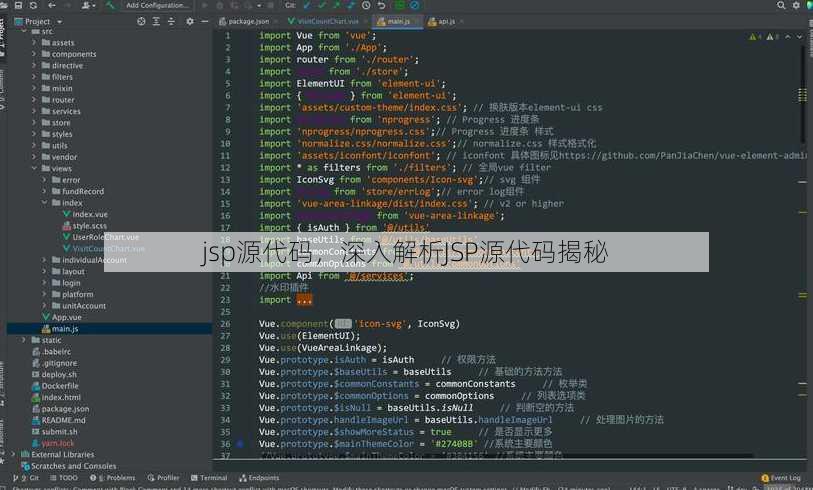Select README.md file
The width and height of the screenshot is (813, 490).
point(59,420)
